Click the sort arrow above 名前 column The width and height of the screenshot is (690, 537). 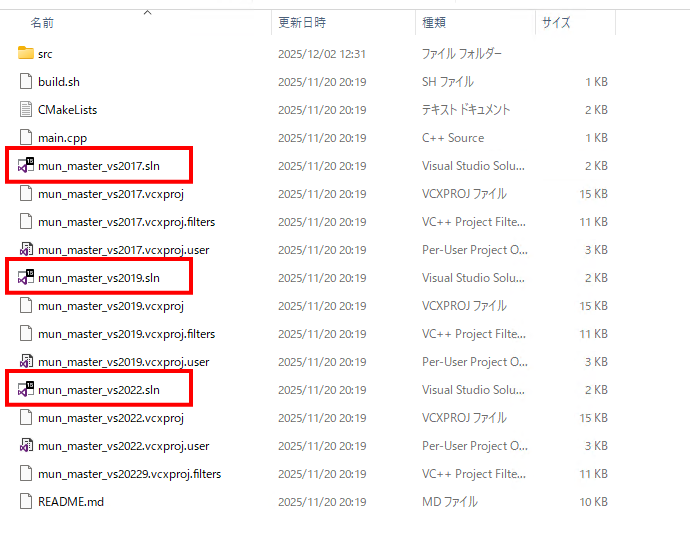click(147, 12)
